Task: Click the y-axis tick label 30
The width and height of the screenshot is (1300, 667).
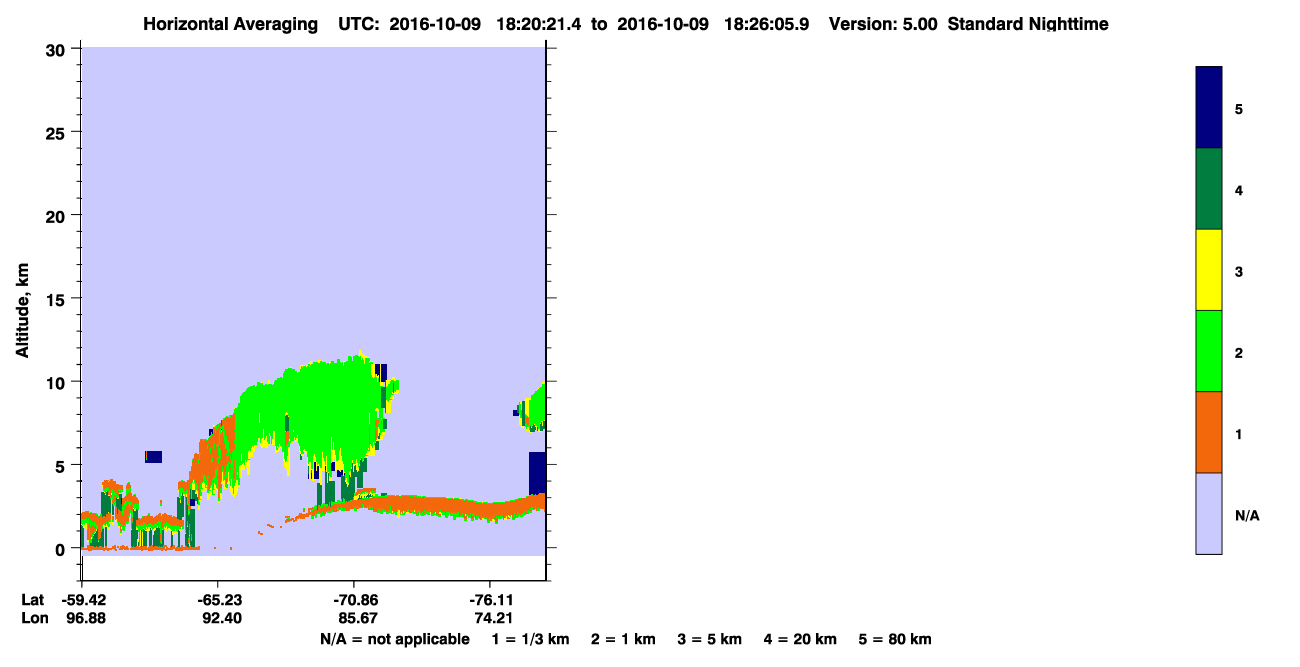Action: click(57, 49)
